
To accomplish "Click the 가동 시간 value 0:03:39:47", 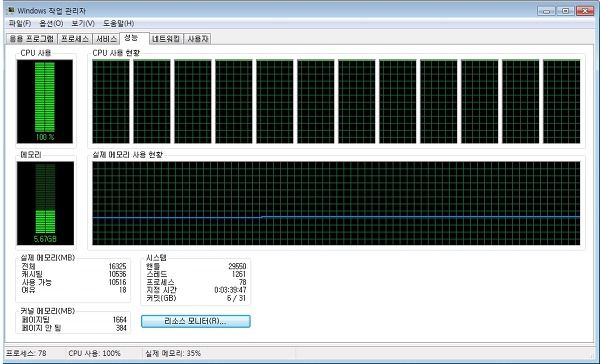I will click(x=230, y=290).
